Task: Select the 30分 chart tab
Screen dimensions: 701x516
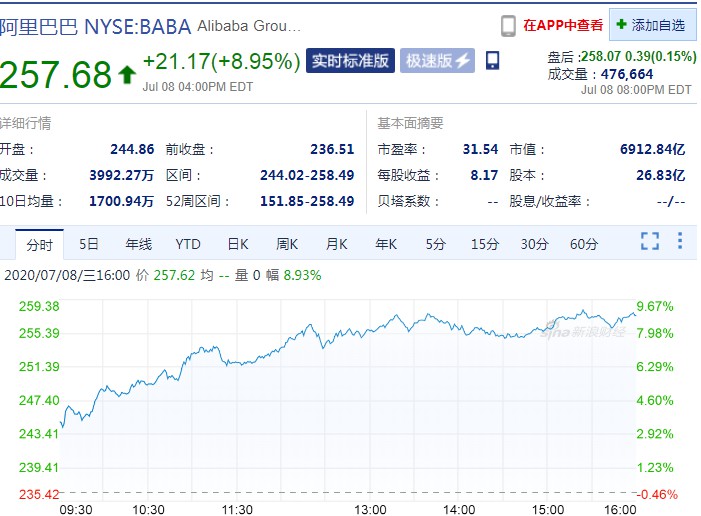Action: (534, 244)
